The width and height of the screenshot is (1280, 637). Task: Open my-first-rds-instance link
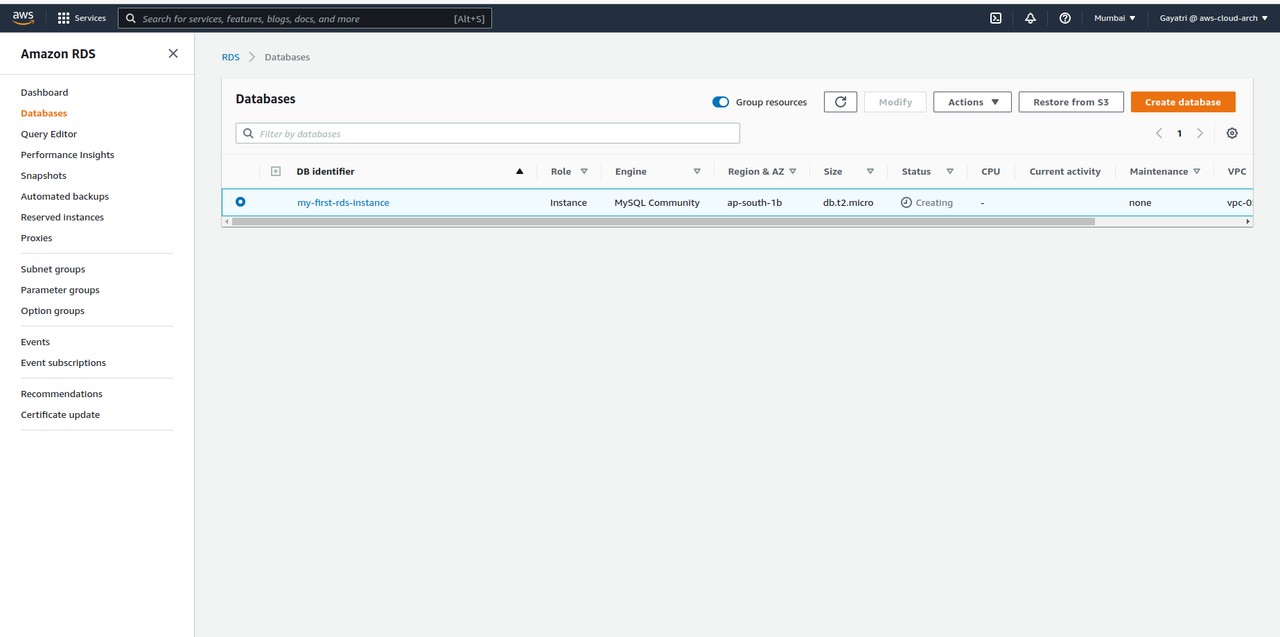coord(343,202)
